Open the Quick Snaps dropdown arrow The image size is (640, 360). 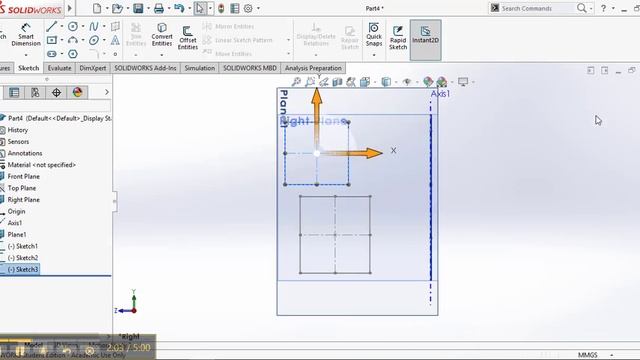click(x=374, y=54)
